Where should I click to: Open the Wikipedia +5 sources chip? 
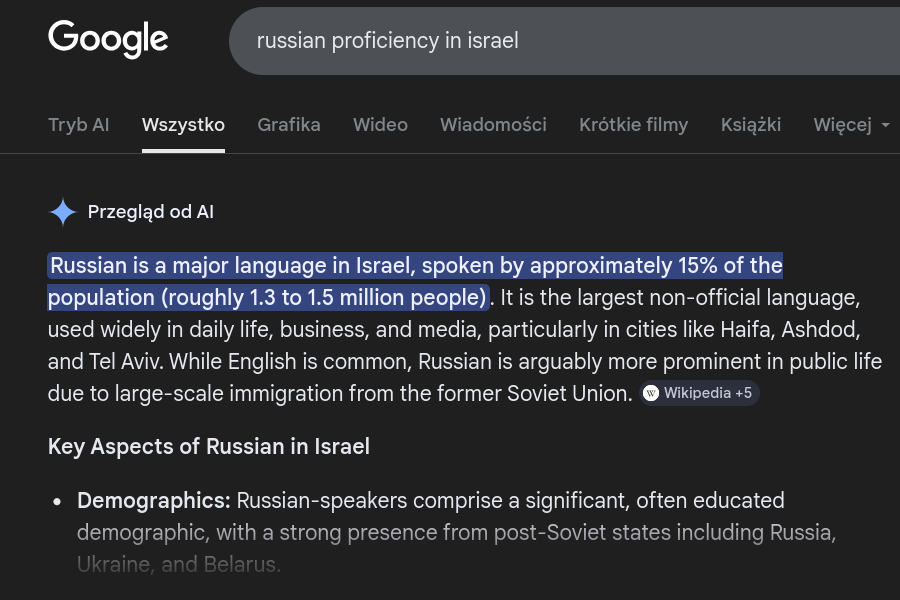tap(699, 393)
